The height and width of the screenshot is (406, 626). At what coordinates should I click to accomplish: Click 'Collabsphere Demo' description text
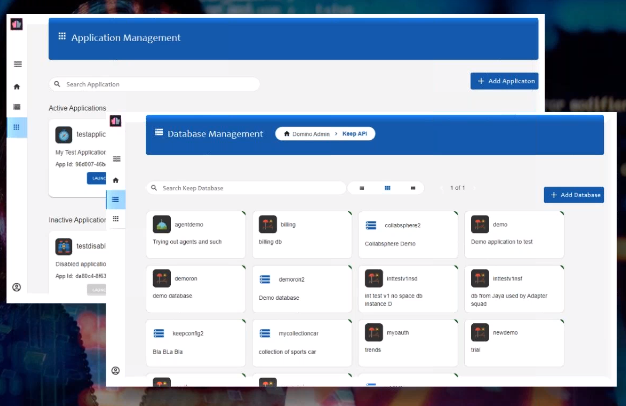[390, 244]
